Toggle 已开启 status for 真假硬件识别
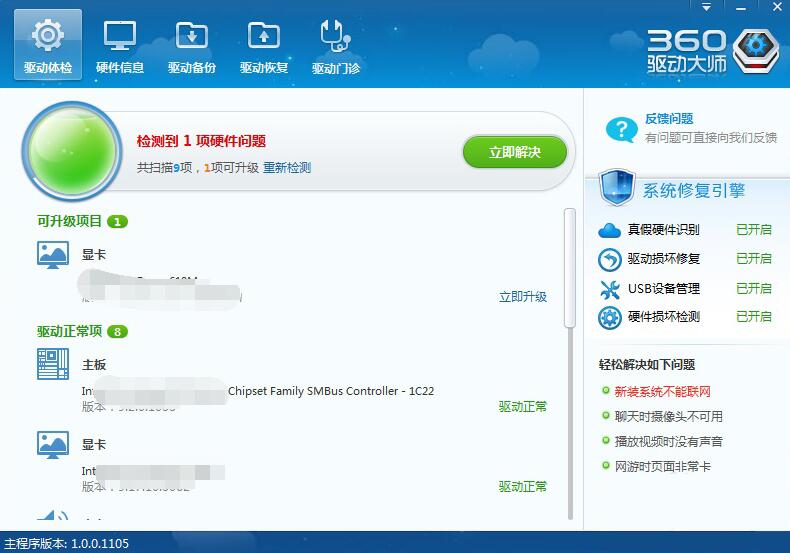Viewport: 790px width, 553px height. 754,230
